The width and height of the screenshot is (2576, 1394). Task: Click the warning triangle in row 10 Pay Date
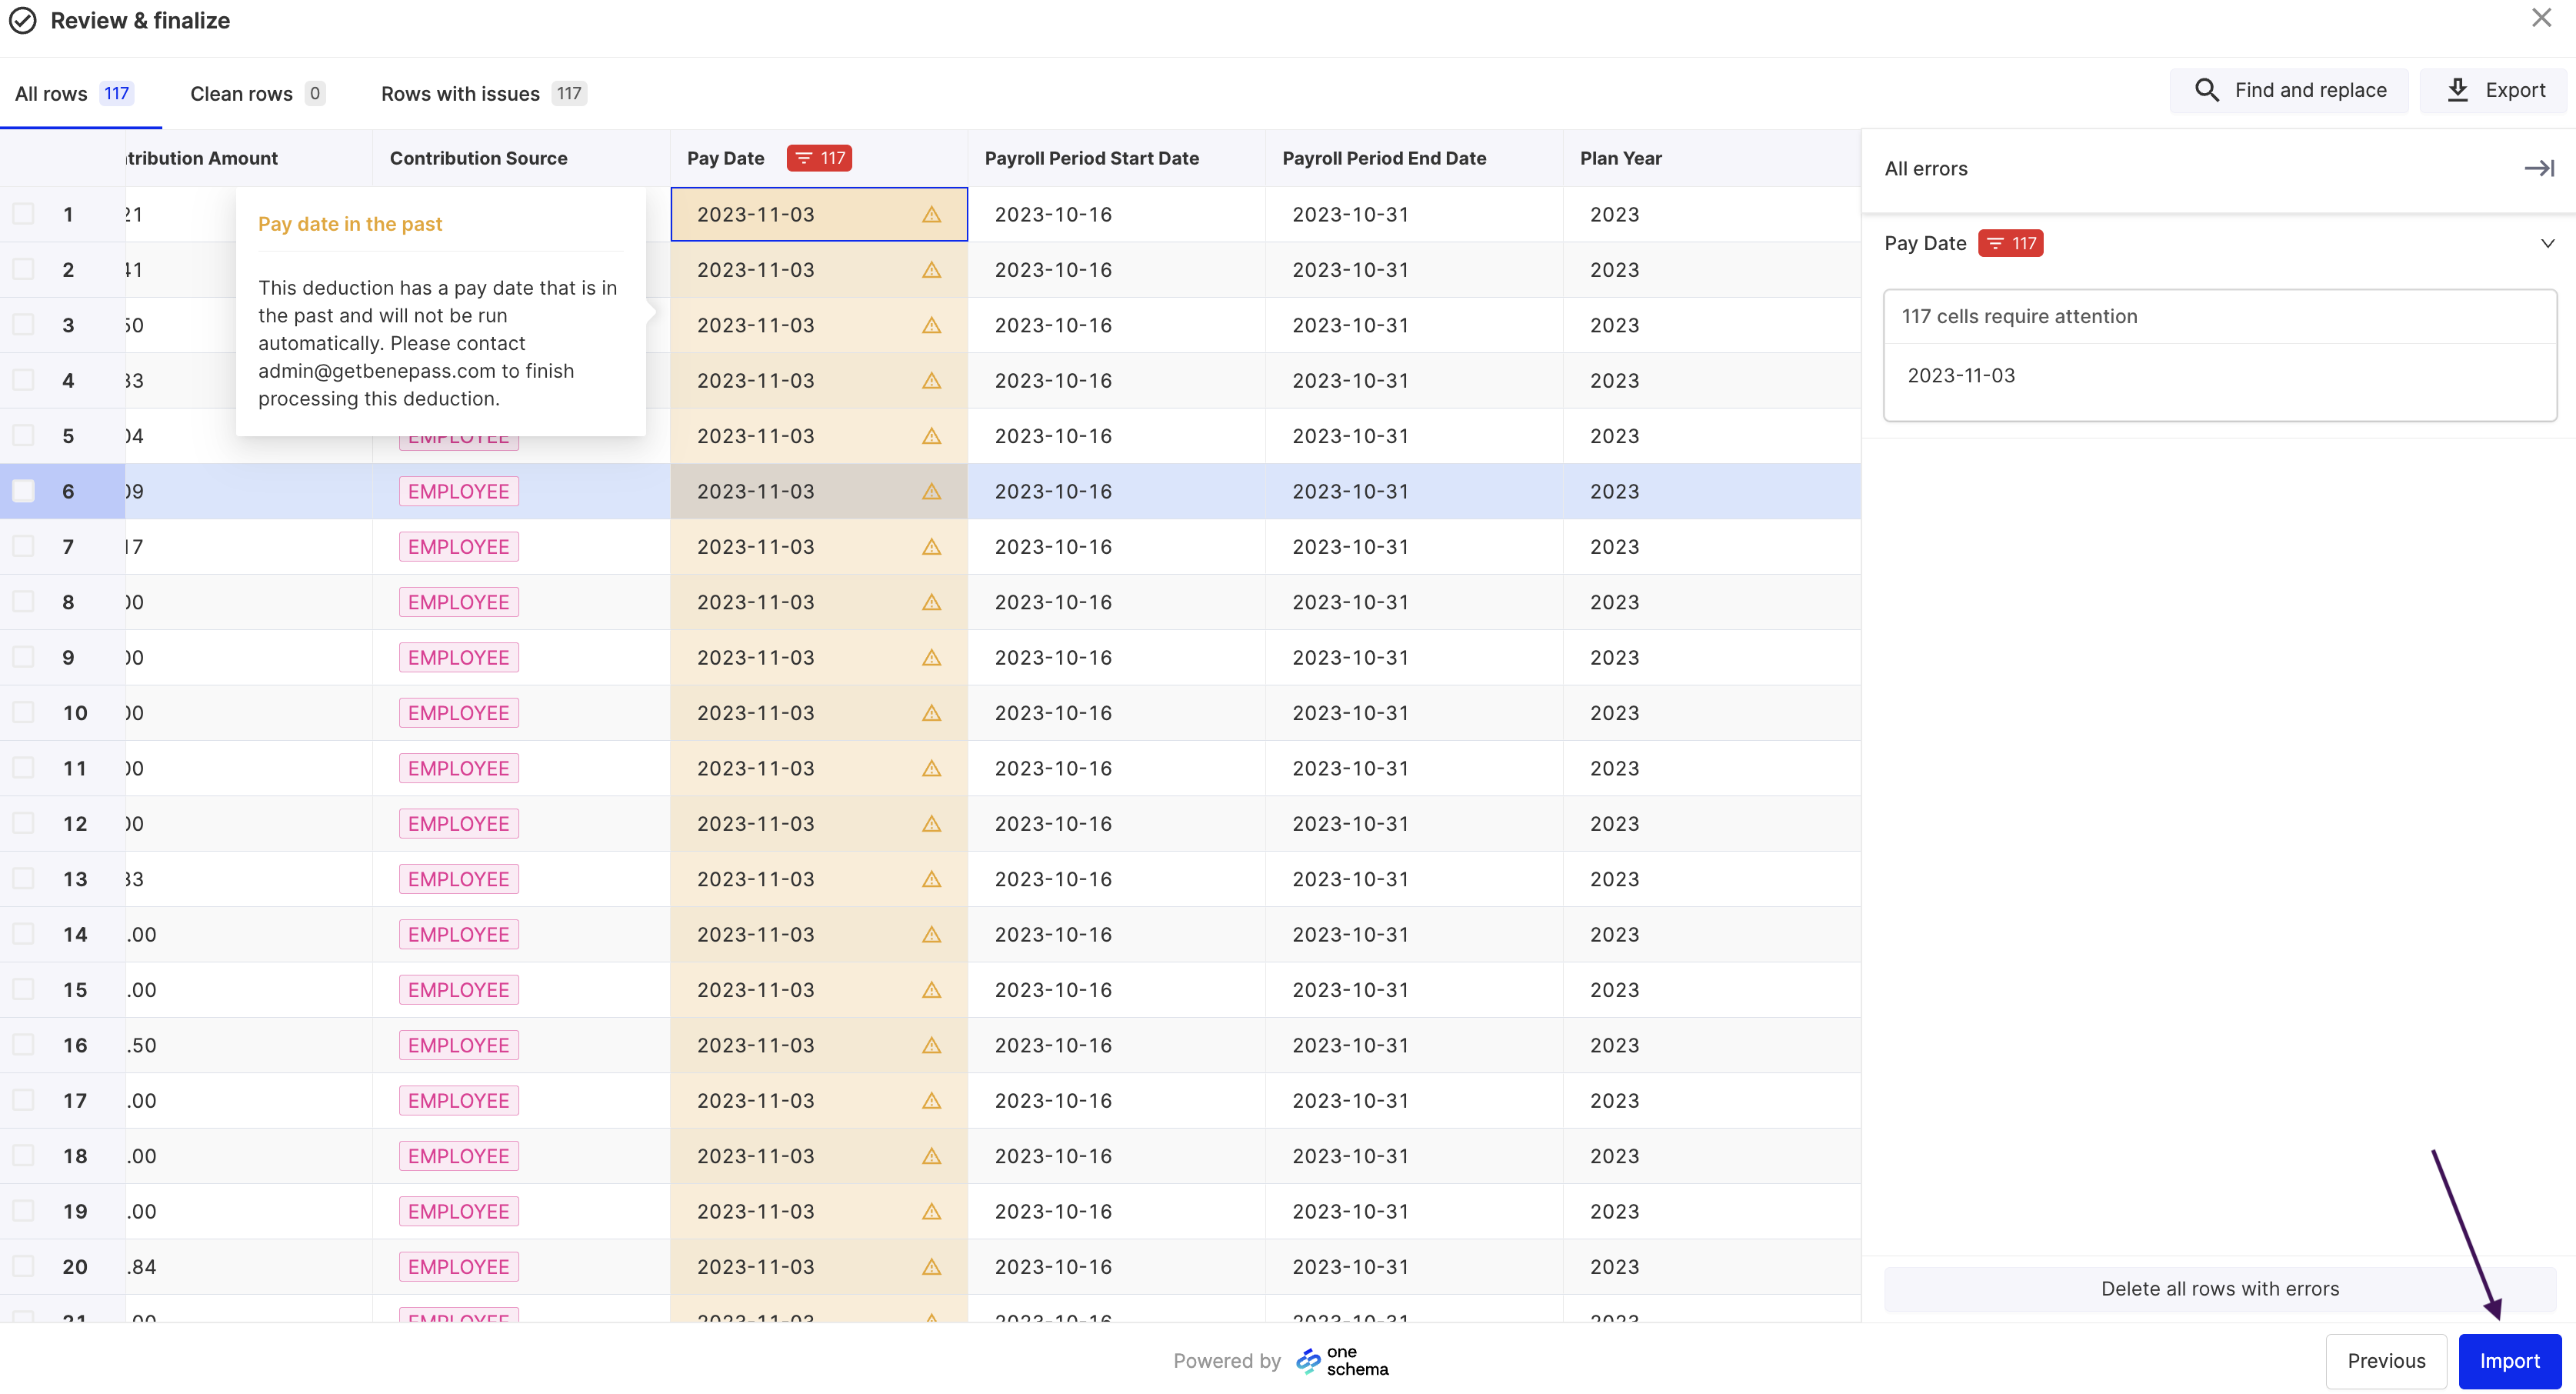(931, 713)
